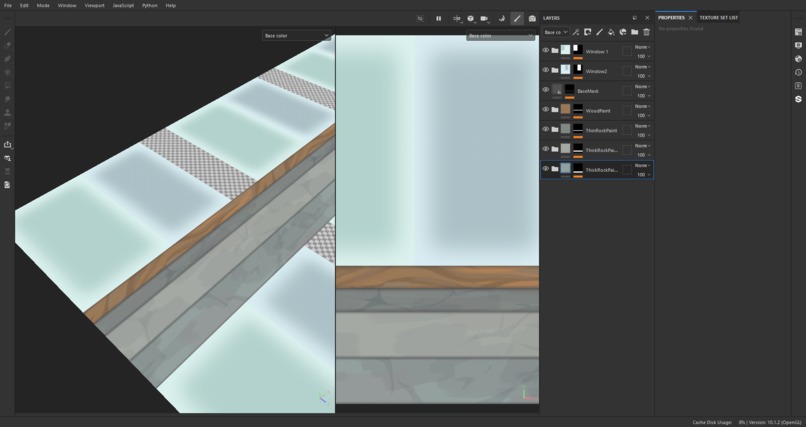Open the export/send-to icon in left sidebar

click(8, 145)
